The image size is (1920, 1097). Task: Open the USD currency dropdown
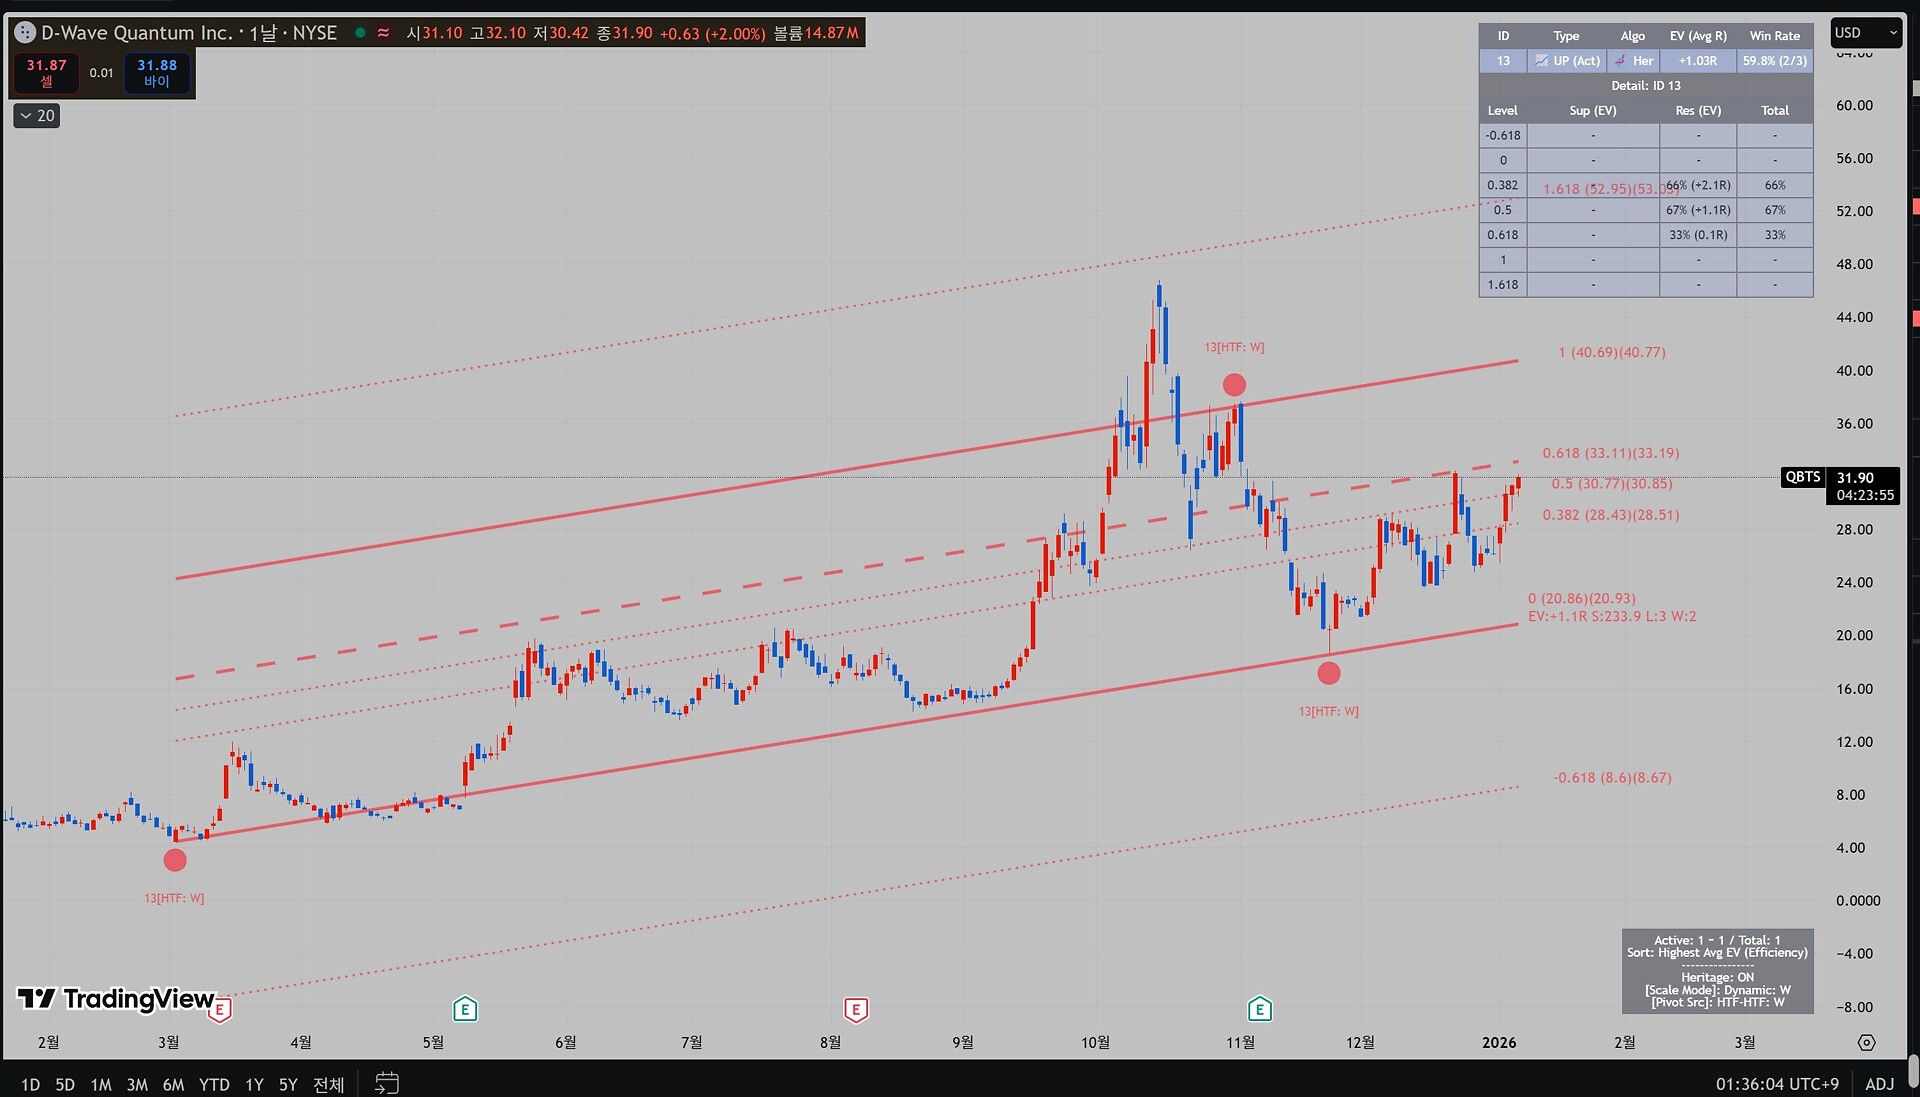pos(1865,33)
